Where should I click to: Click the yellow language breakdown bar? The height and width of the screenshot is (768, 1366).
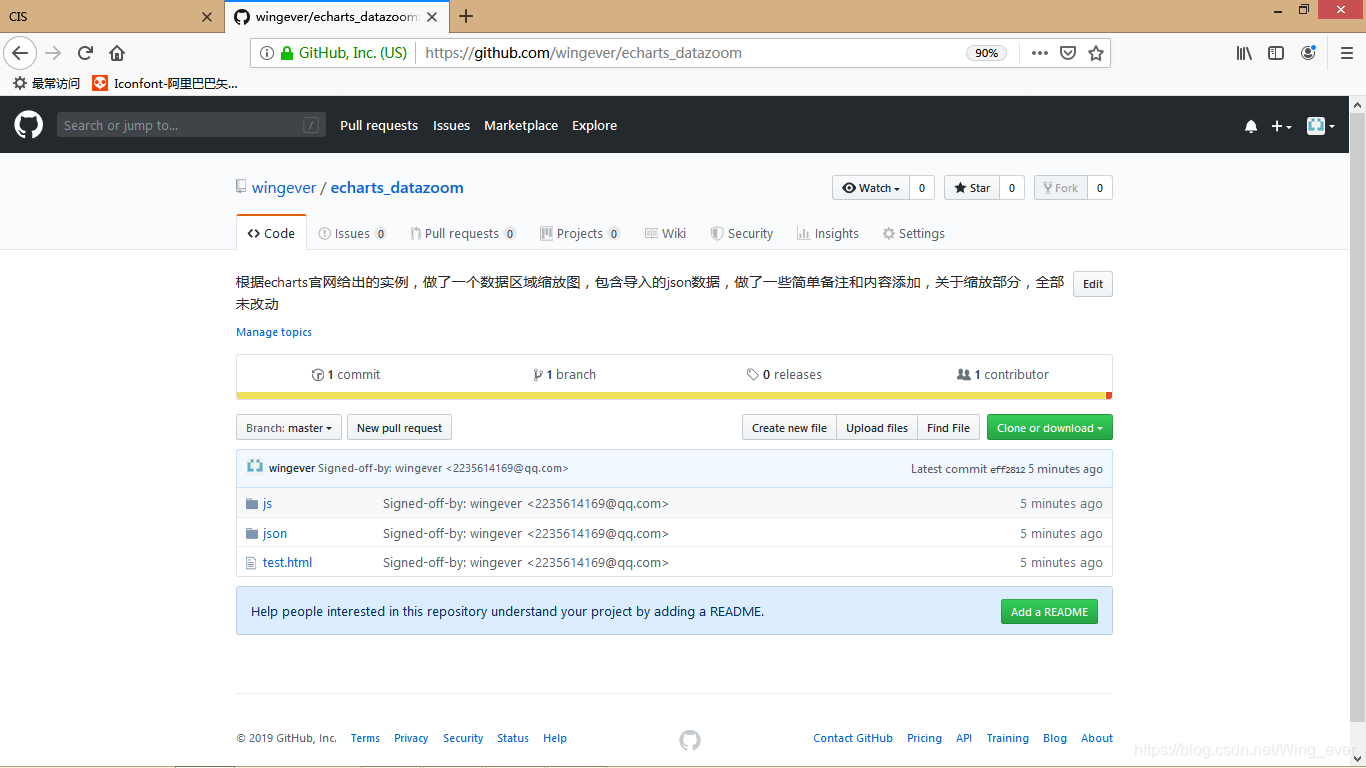[x=671, y=396]
